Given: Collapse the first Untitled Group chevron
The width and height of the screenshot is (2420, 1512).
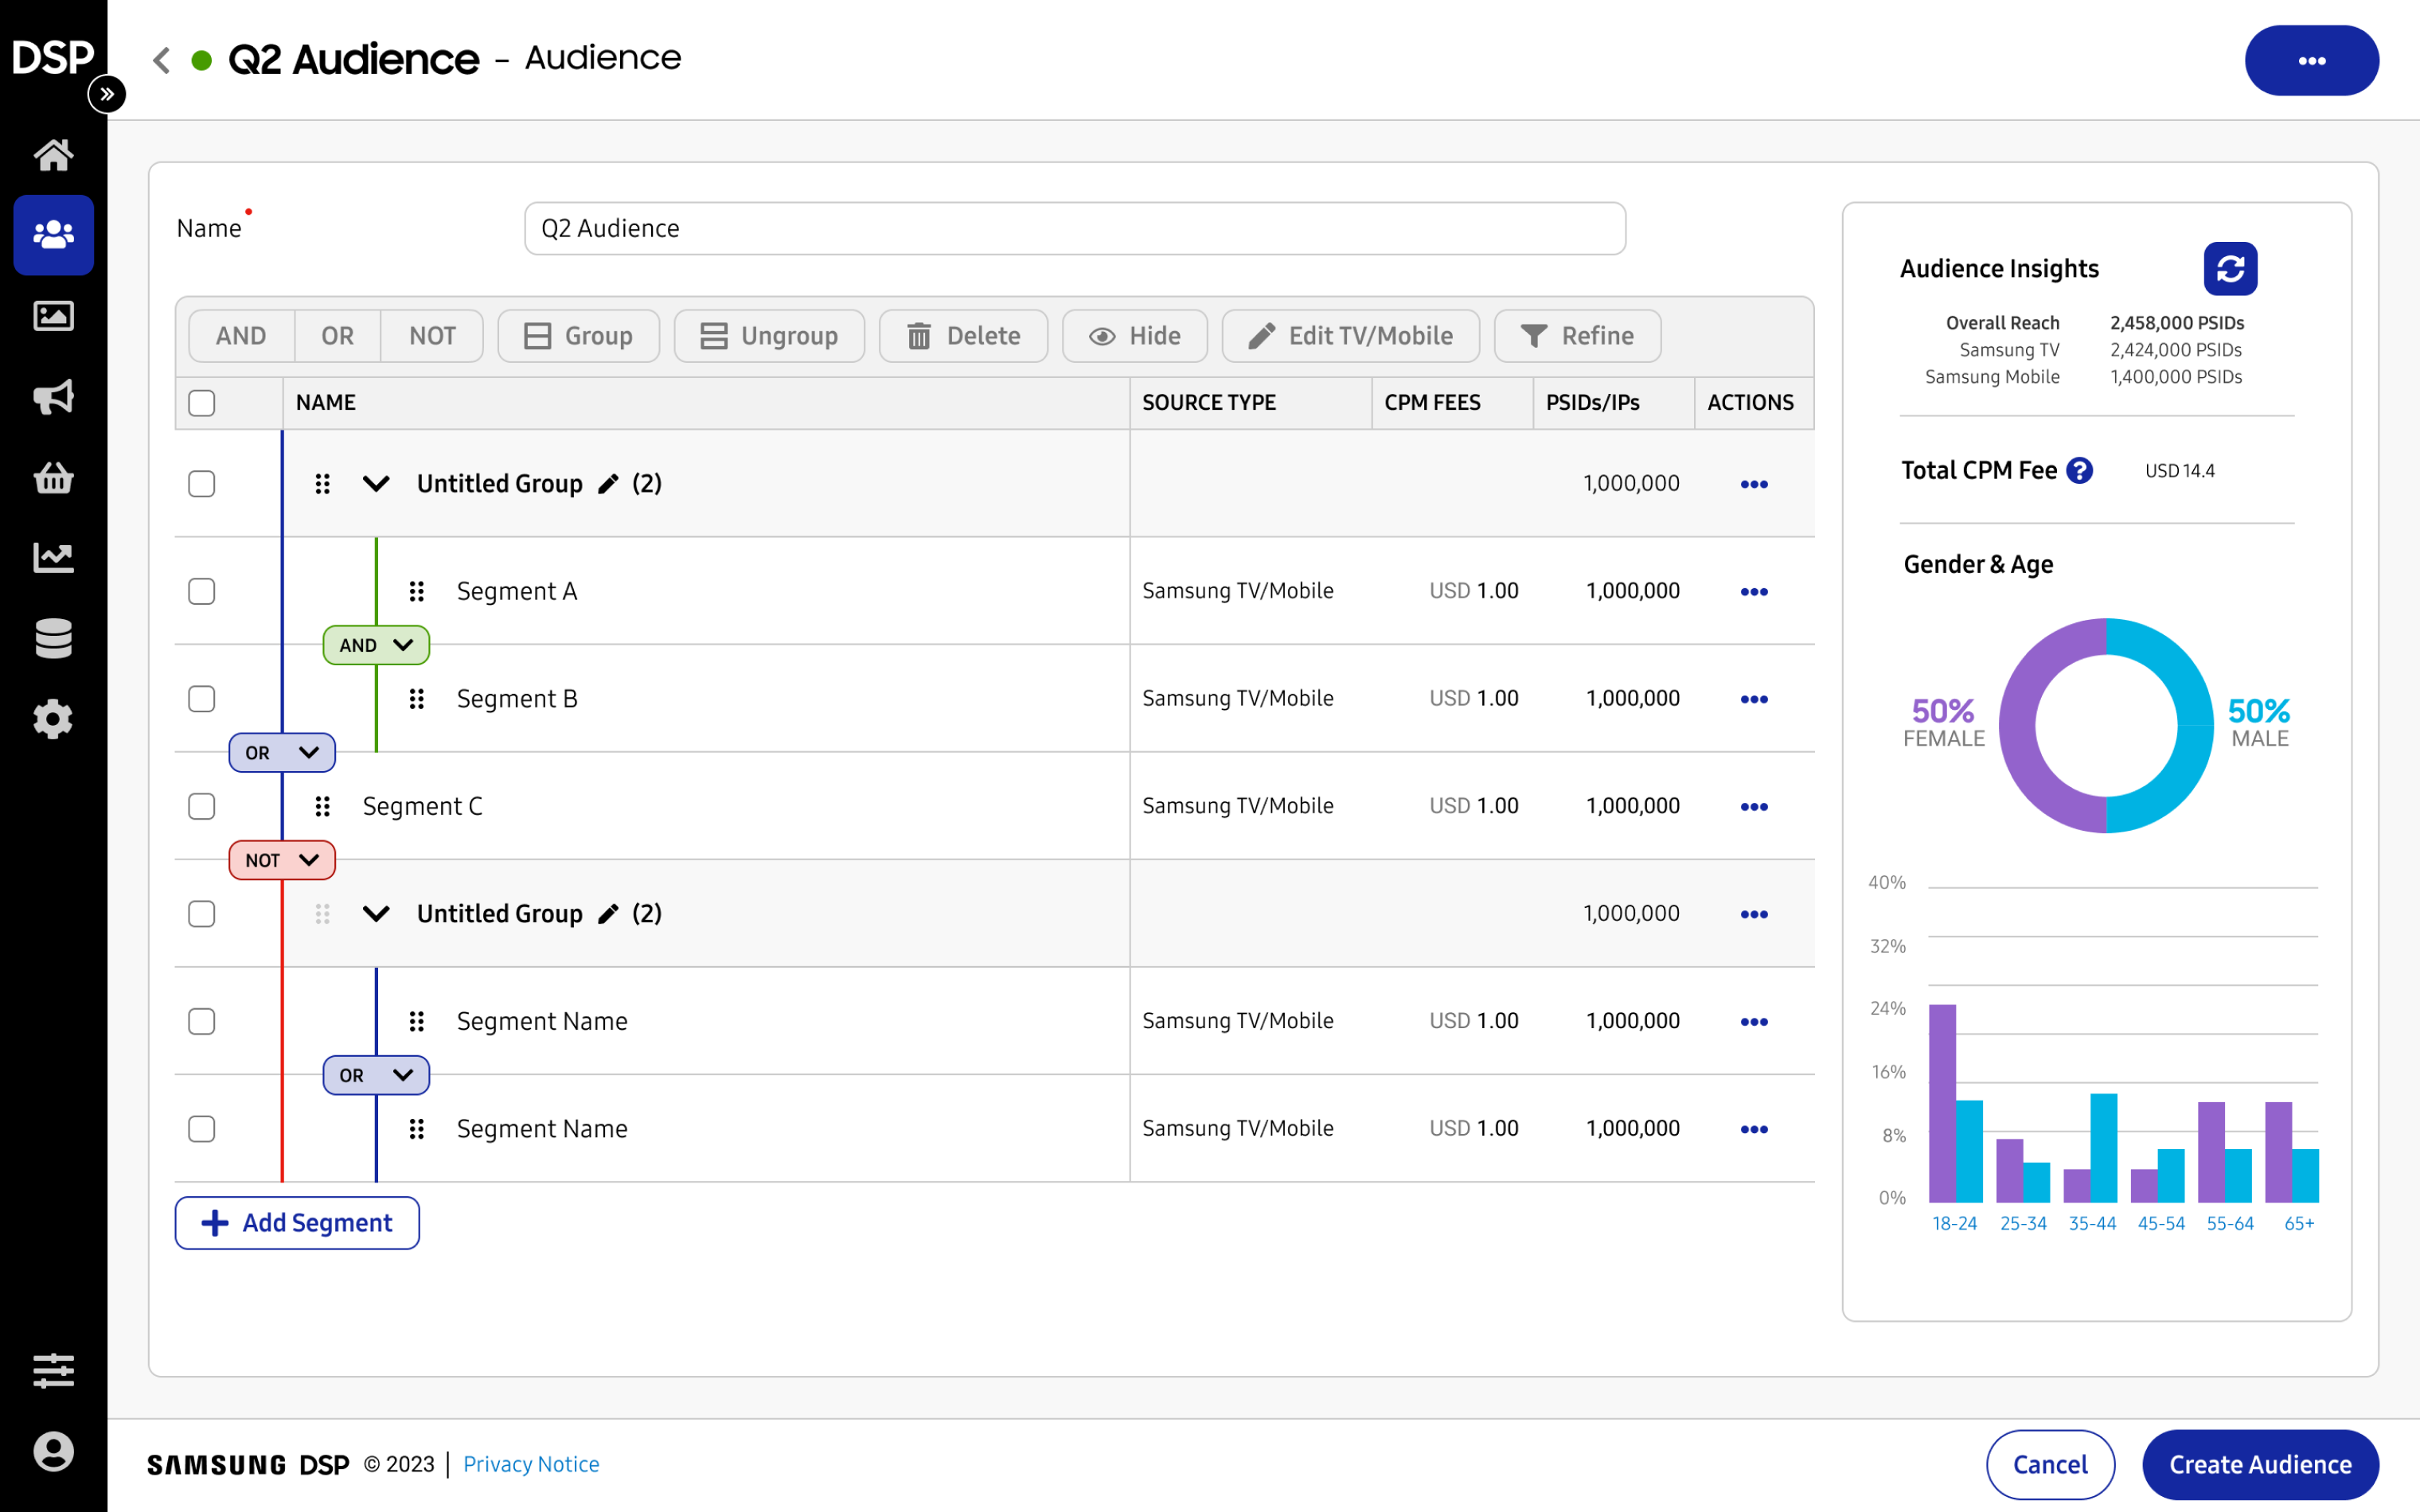Looking at the screenshot, I should pos(376,484).
